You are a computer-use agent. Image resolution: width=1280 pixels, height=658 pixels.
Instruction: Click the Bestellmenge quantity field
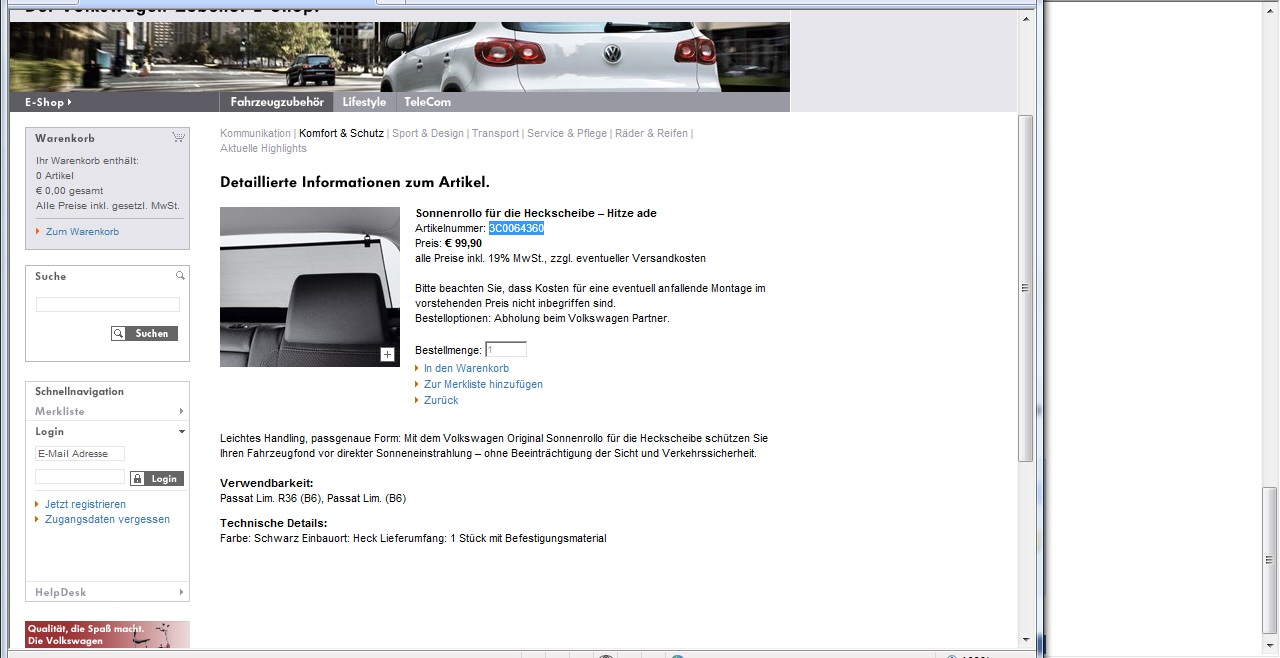(x=506, y=350)
